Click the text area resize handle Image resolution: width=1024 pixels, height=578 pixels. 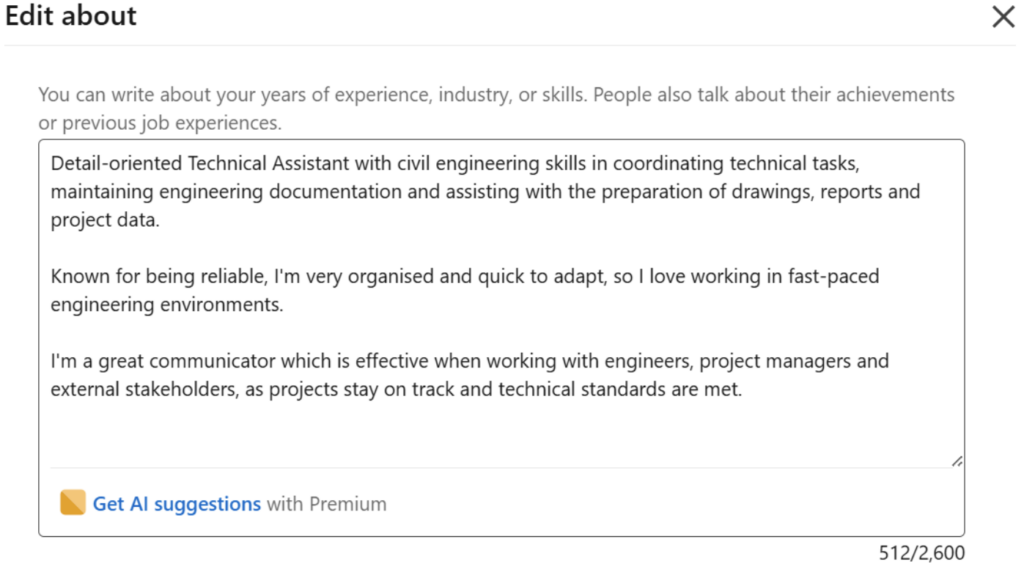(x=957, y=460)
